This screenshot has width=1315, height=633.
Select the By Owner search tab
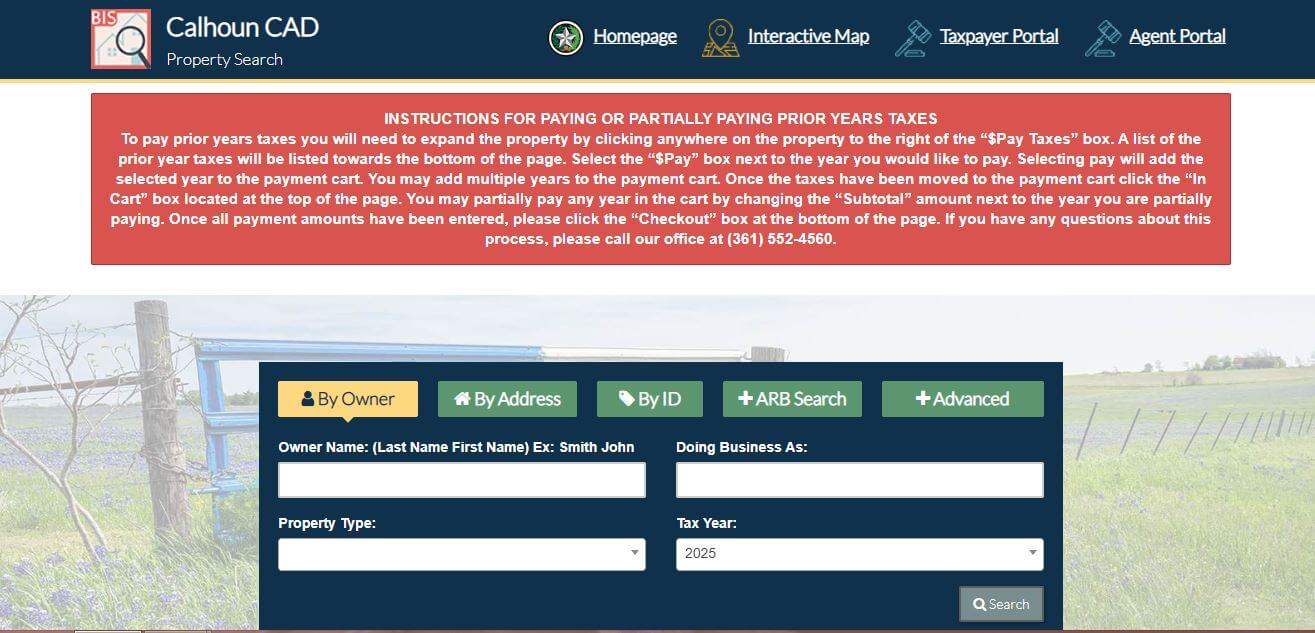[347, 399]
